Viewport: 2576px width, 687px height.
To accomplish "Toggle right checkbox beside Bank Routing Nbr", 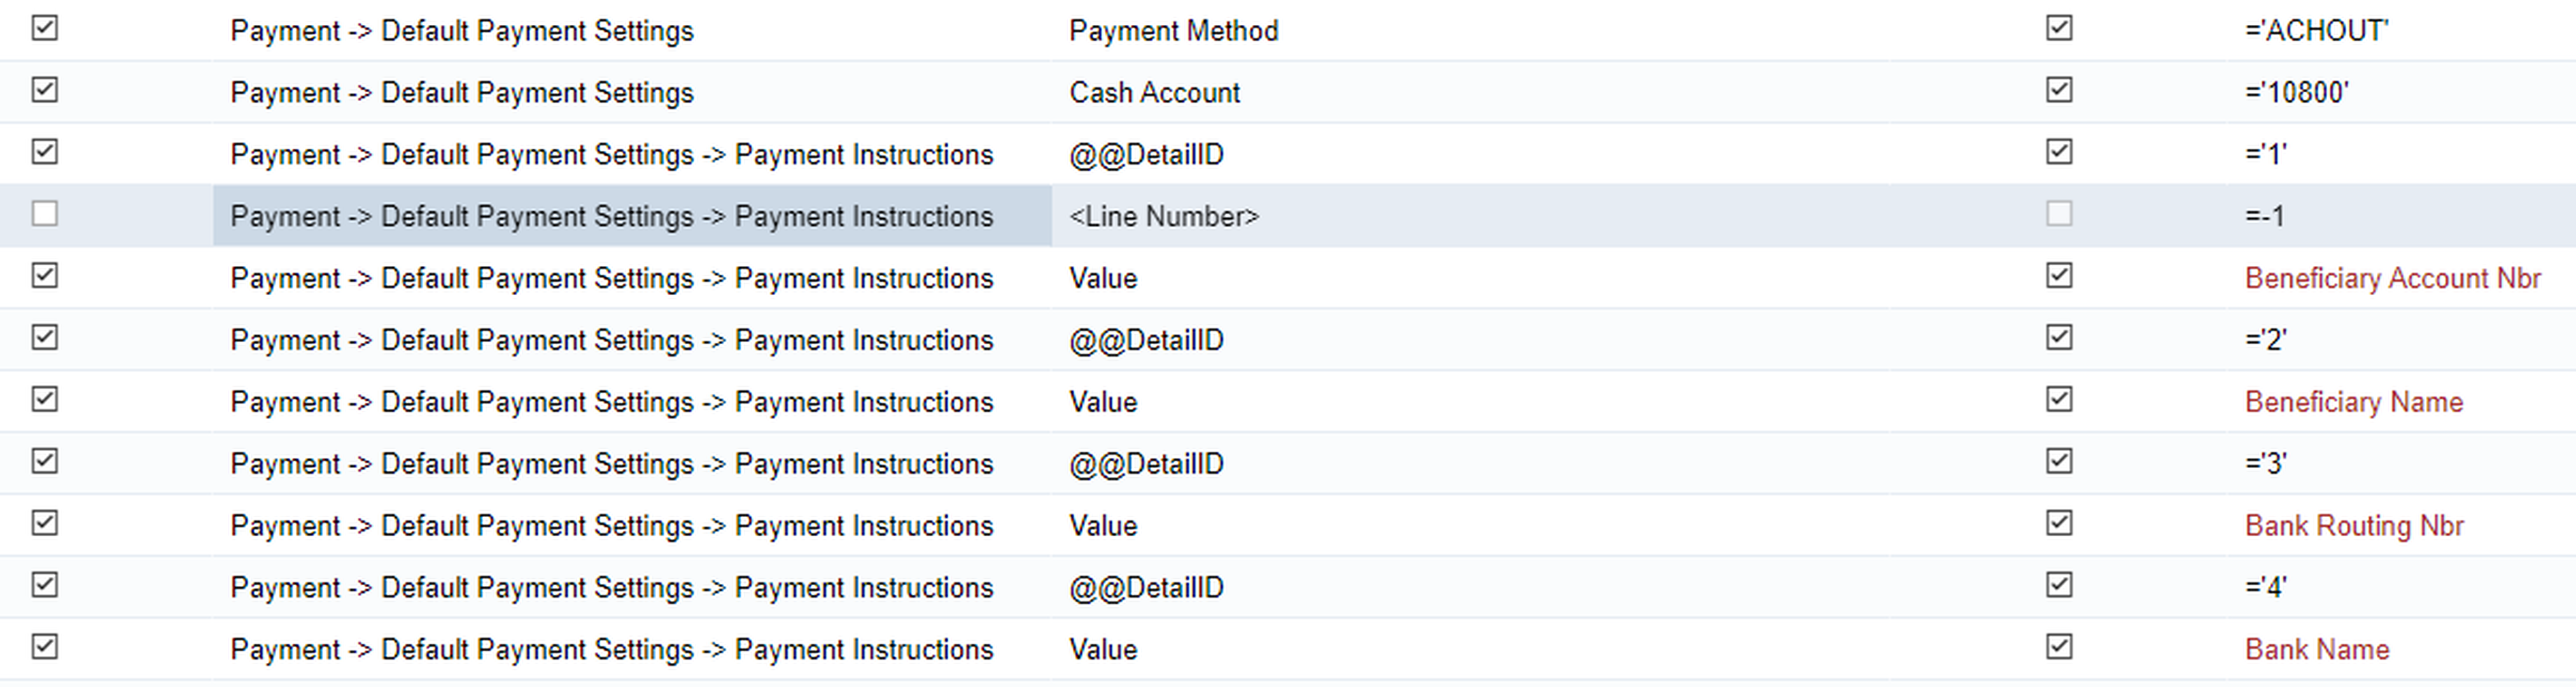I will pyautogui.click(x=2058, y=523).
